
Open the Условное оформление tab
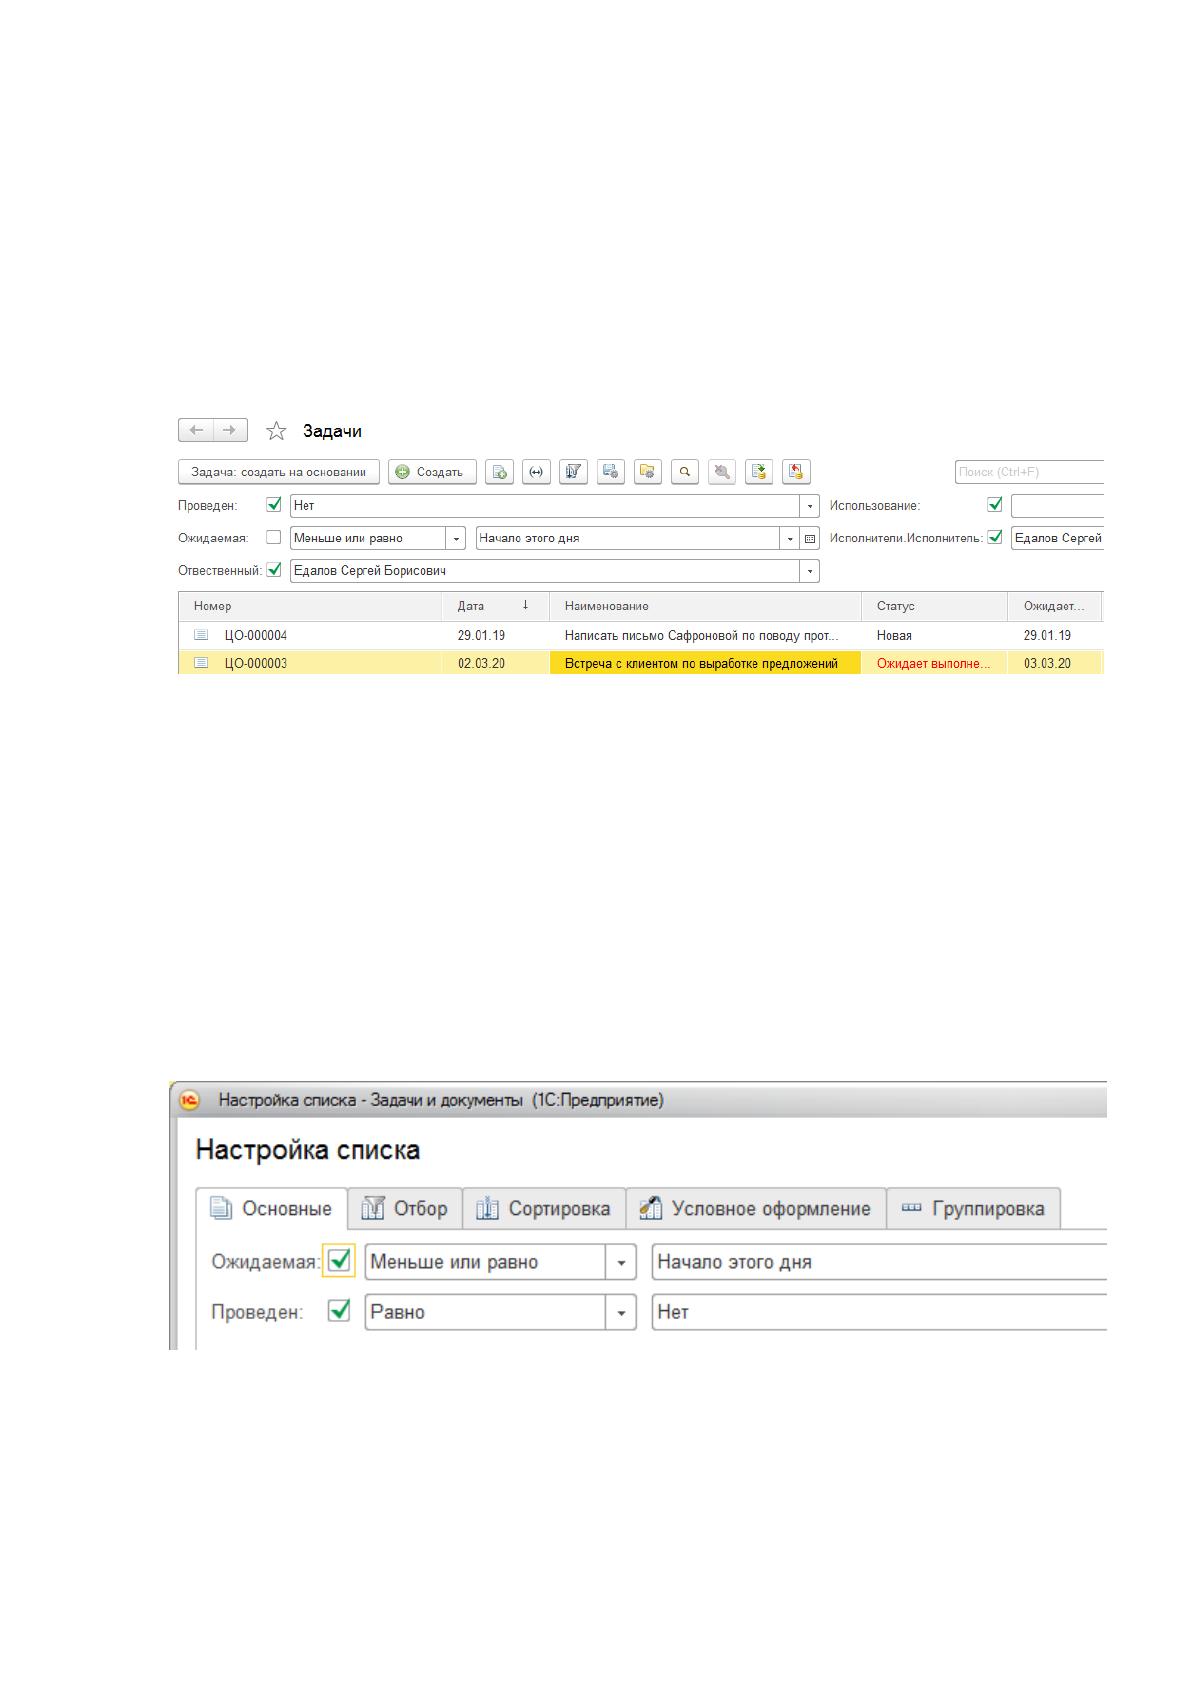756,1208
